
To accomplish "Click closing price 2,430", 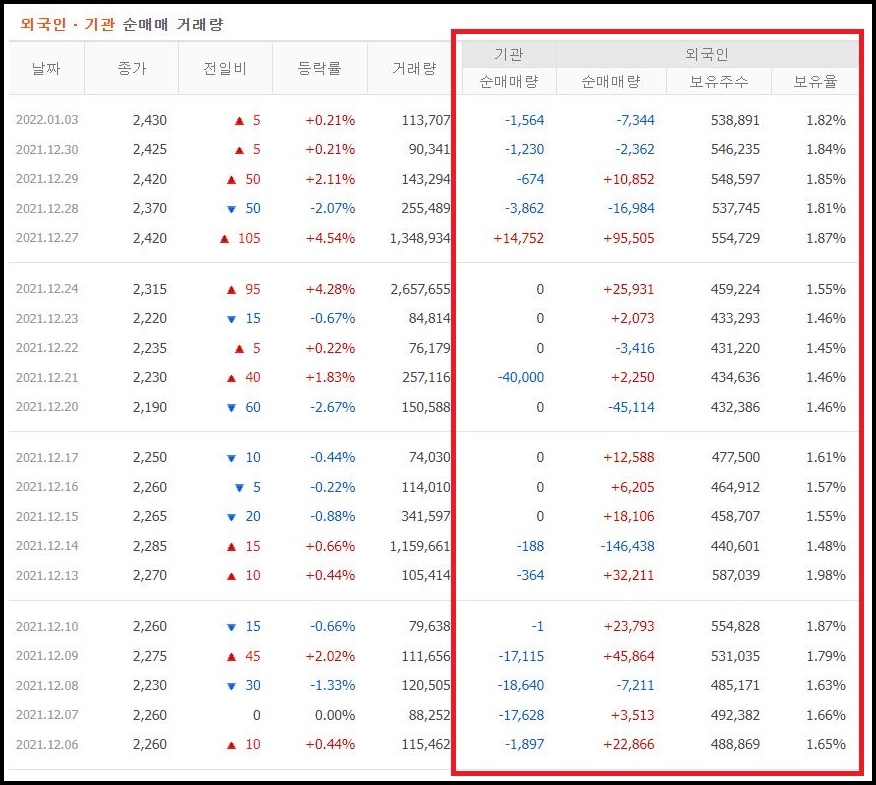I will coord(150,120).
